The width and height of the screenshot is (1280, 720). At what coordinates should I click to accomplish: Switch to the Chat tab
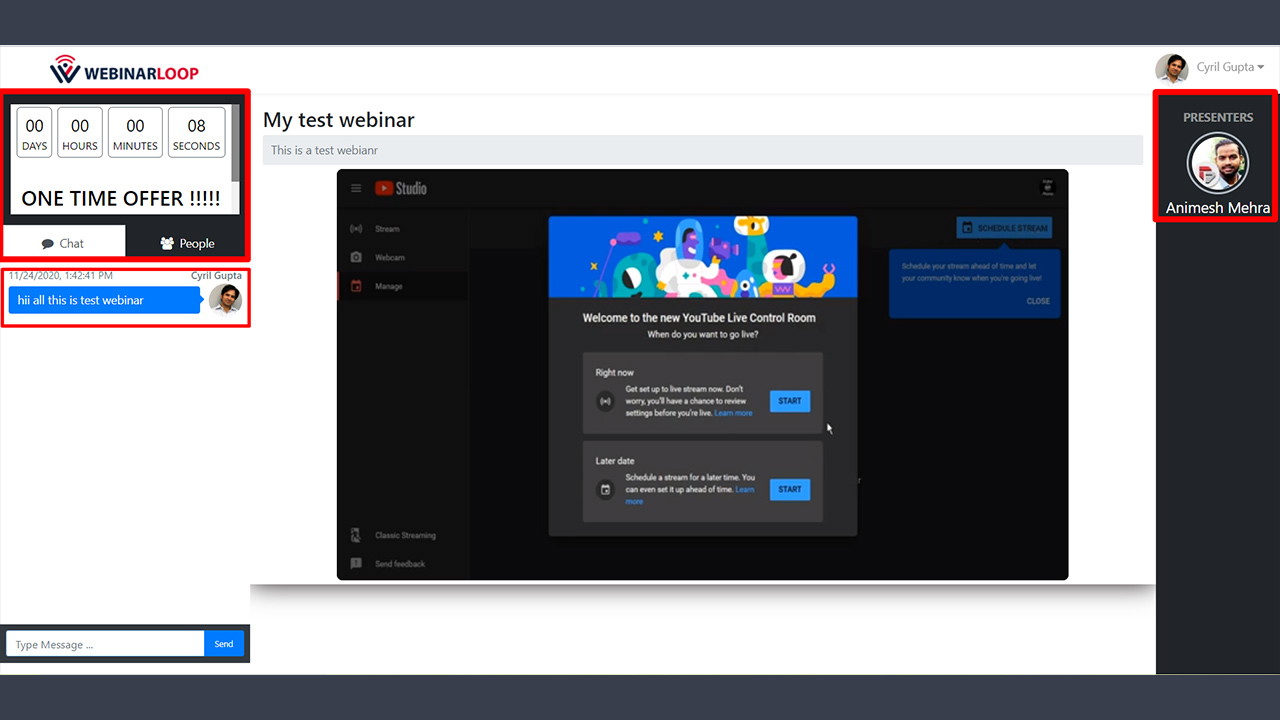pos(63,243)
